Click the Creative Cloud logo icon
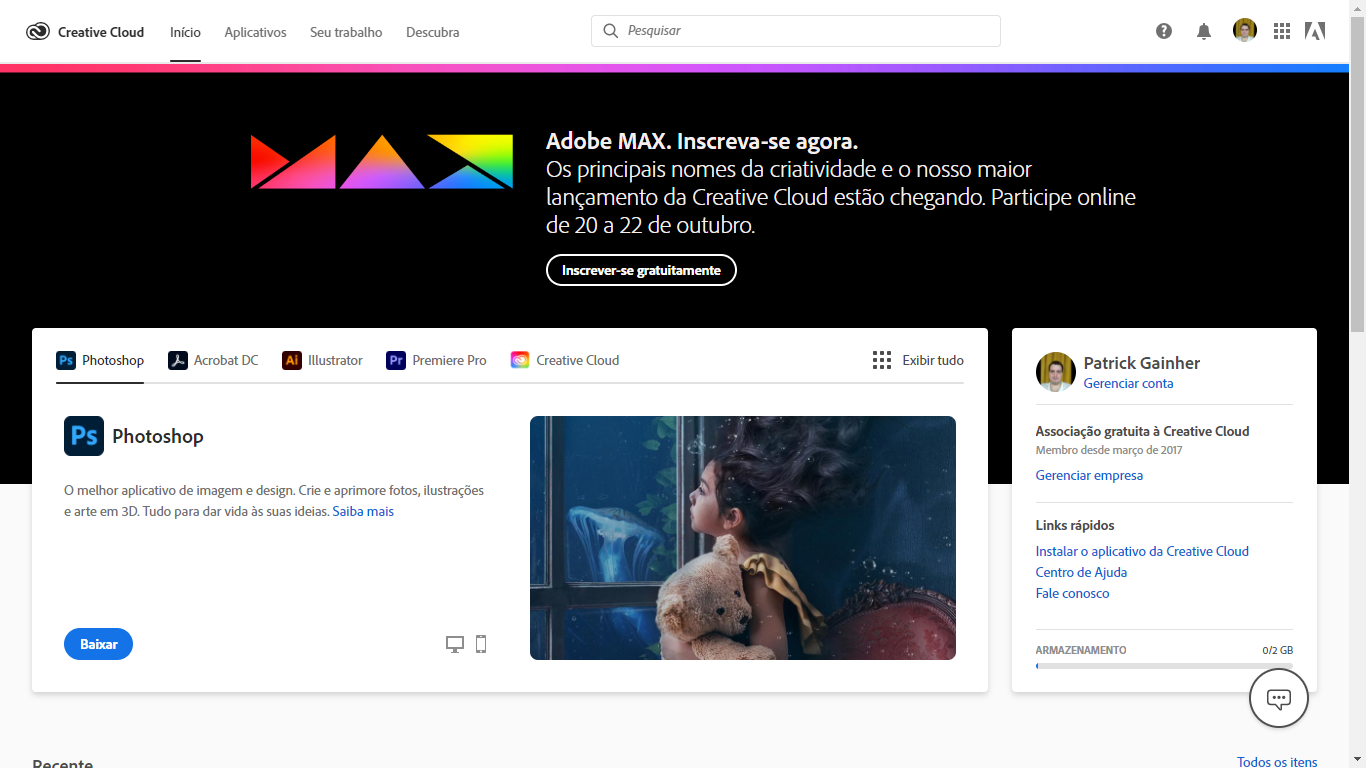 pyautogui.click(x=38, y=32)
